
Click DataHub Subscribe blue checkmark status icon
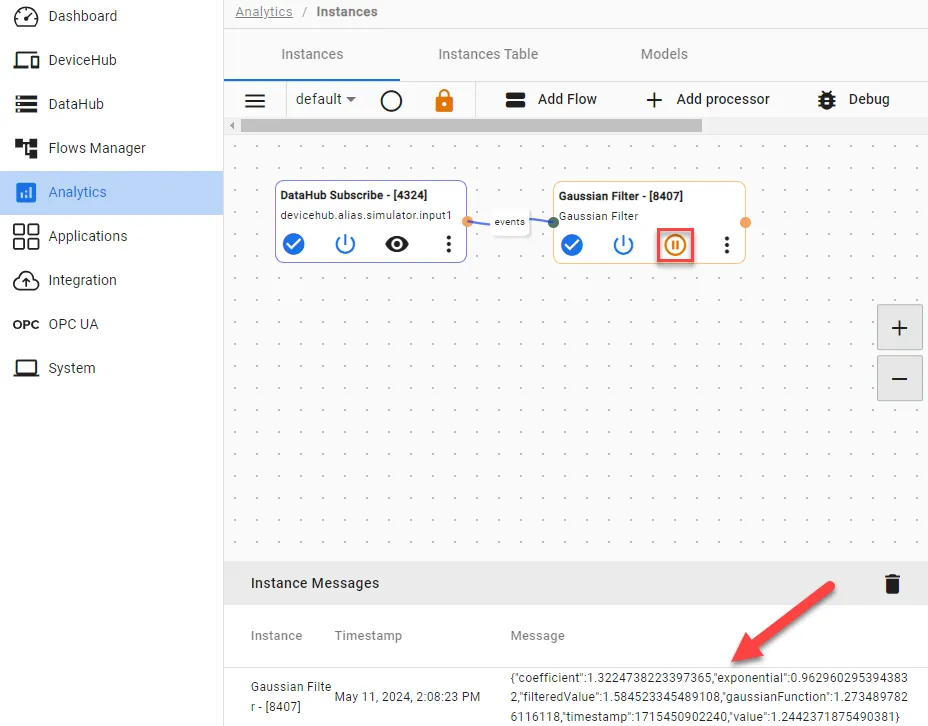pyautogui.click(x=294, y=244)
